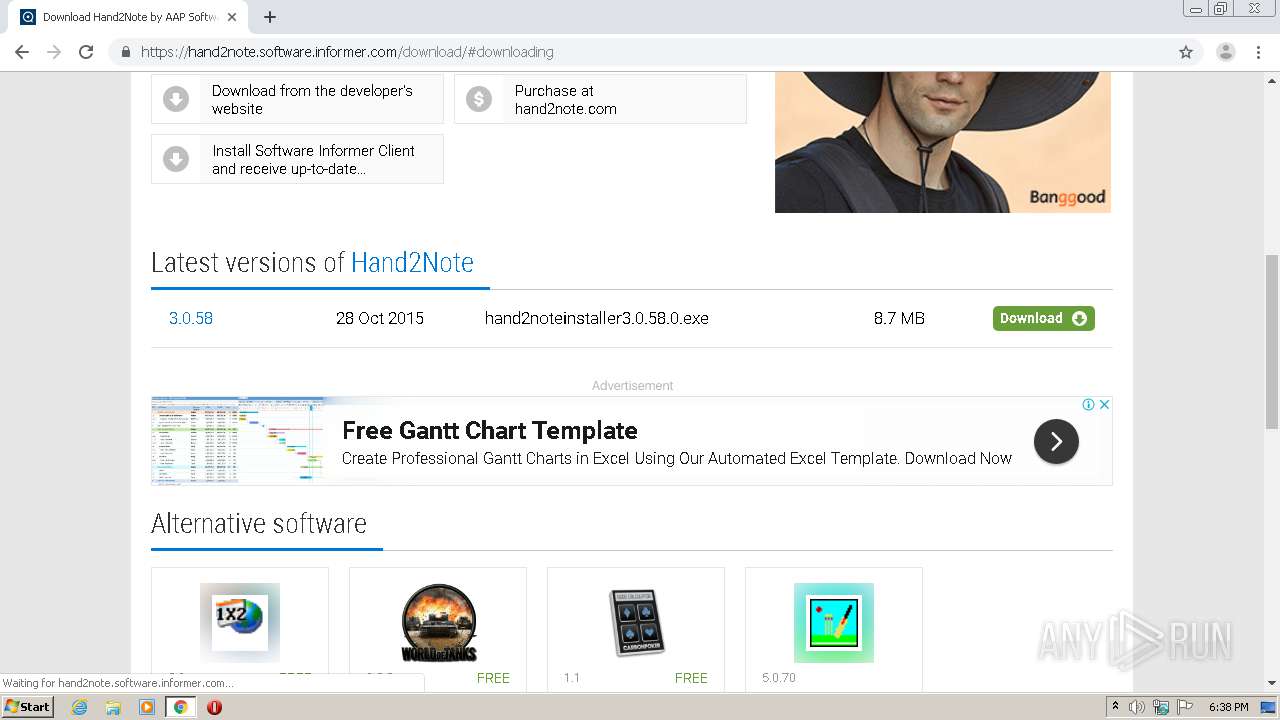Image resolution: width=1280 pixels, height=720 pixels.
Task: Click the Gantt chart ad thumbnail
Action: [238, 441]
